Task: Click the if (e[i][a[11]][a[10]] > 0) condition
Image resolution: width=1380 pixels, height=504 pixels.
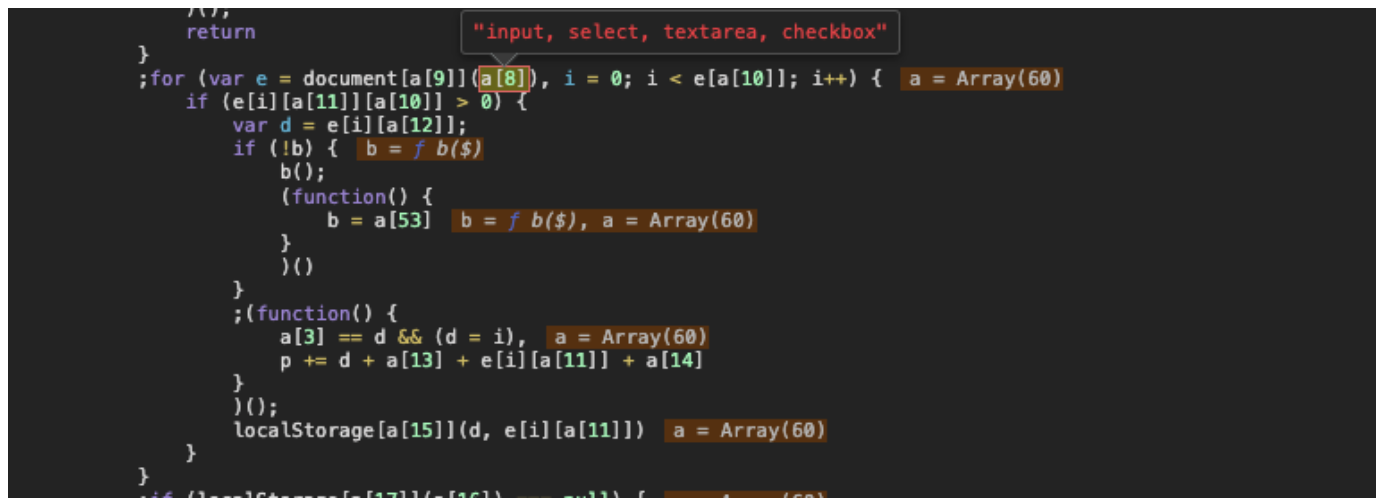Action: pyautogui.click(x=356, y=102)
